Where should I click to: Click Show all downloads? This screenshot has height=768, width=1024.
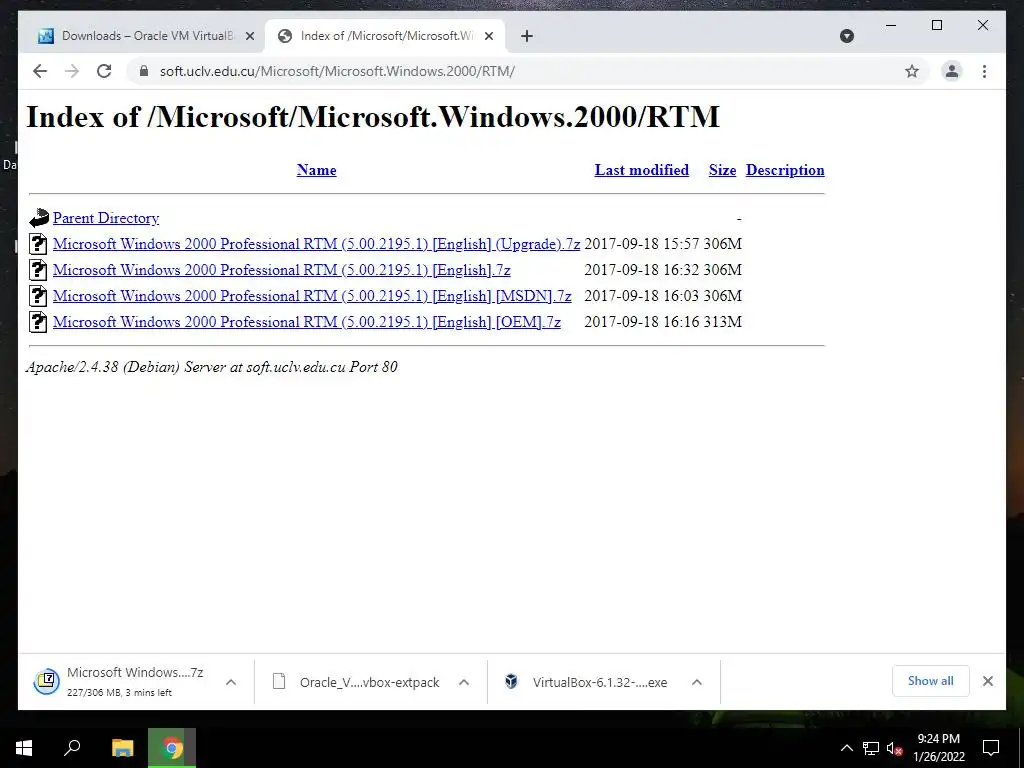click(931, 681)
